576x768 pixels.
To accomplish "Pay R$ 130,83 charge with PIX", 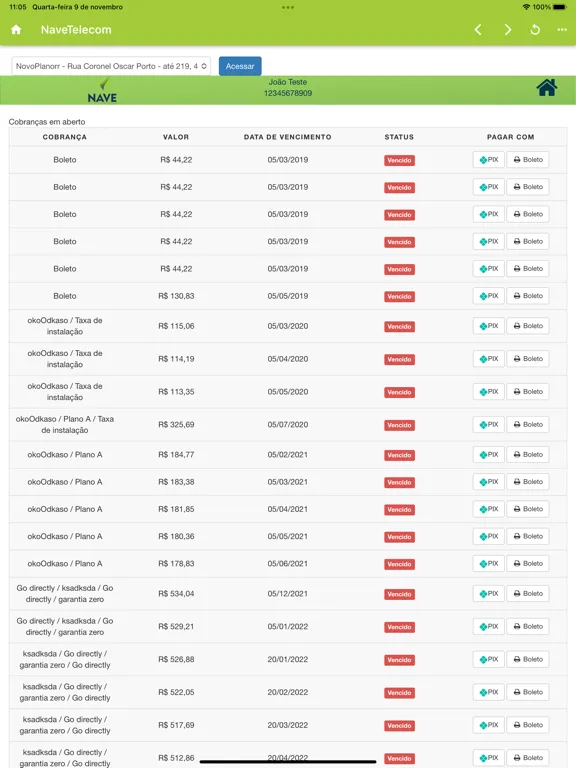I will (488, 296).
